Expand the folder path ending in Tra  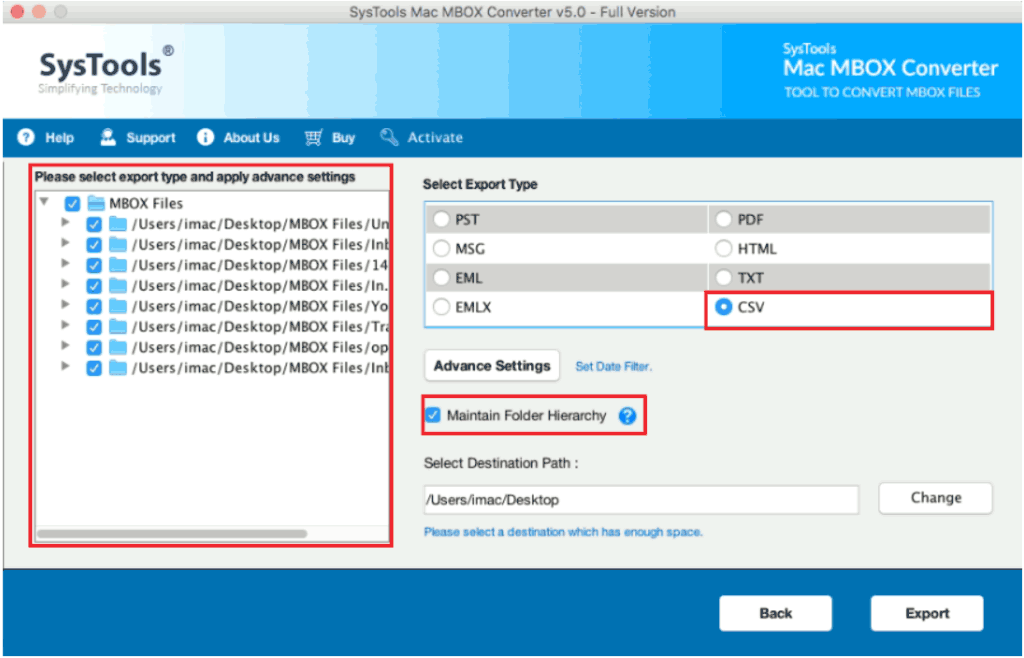point(65,325)
